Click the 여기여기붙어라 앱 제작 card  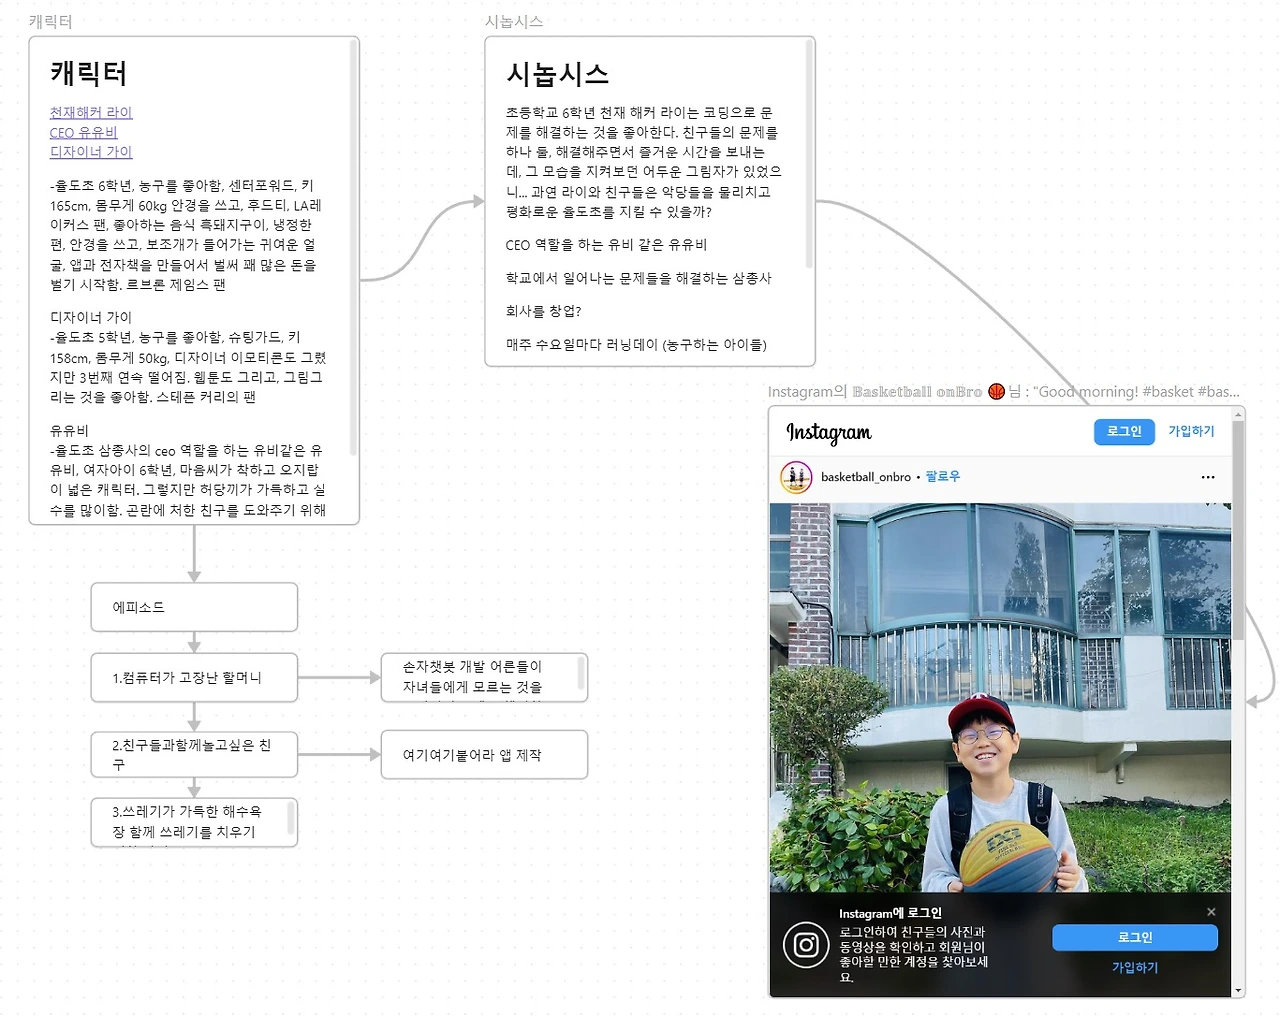[x=483, y=754]
